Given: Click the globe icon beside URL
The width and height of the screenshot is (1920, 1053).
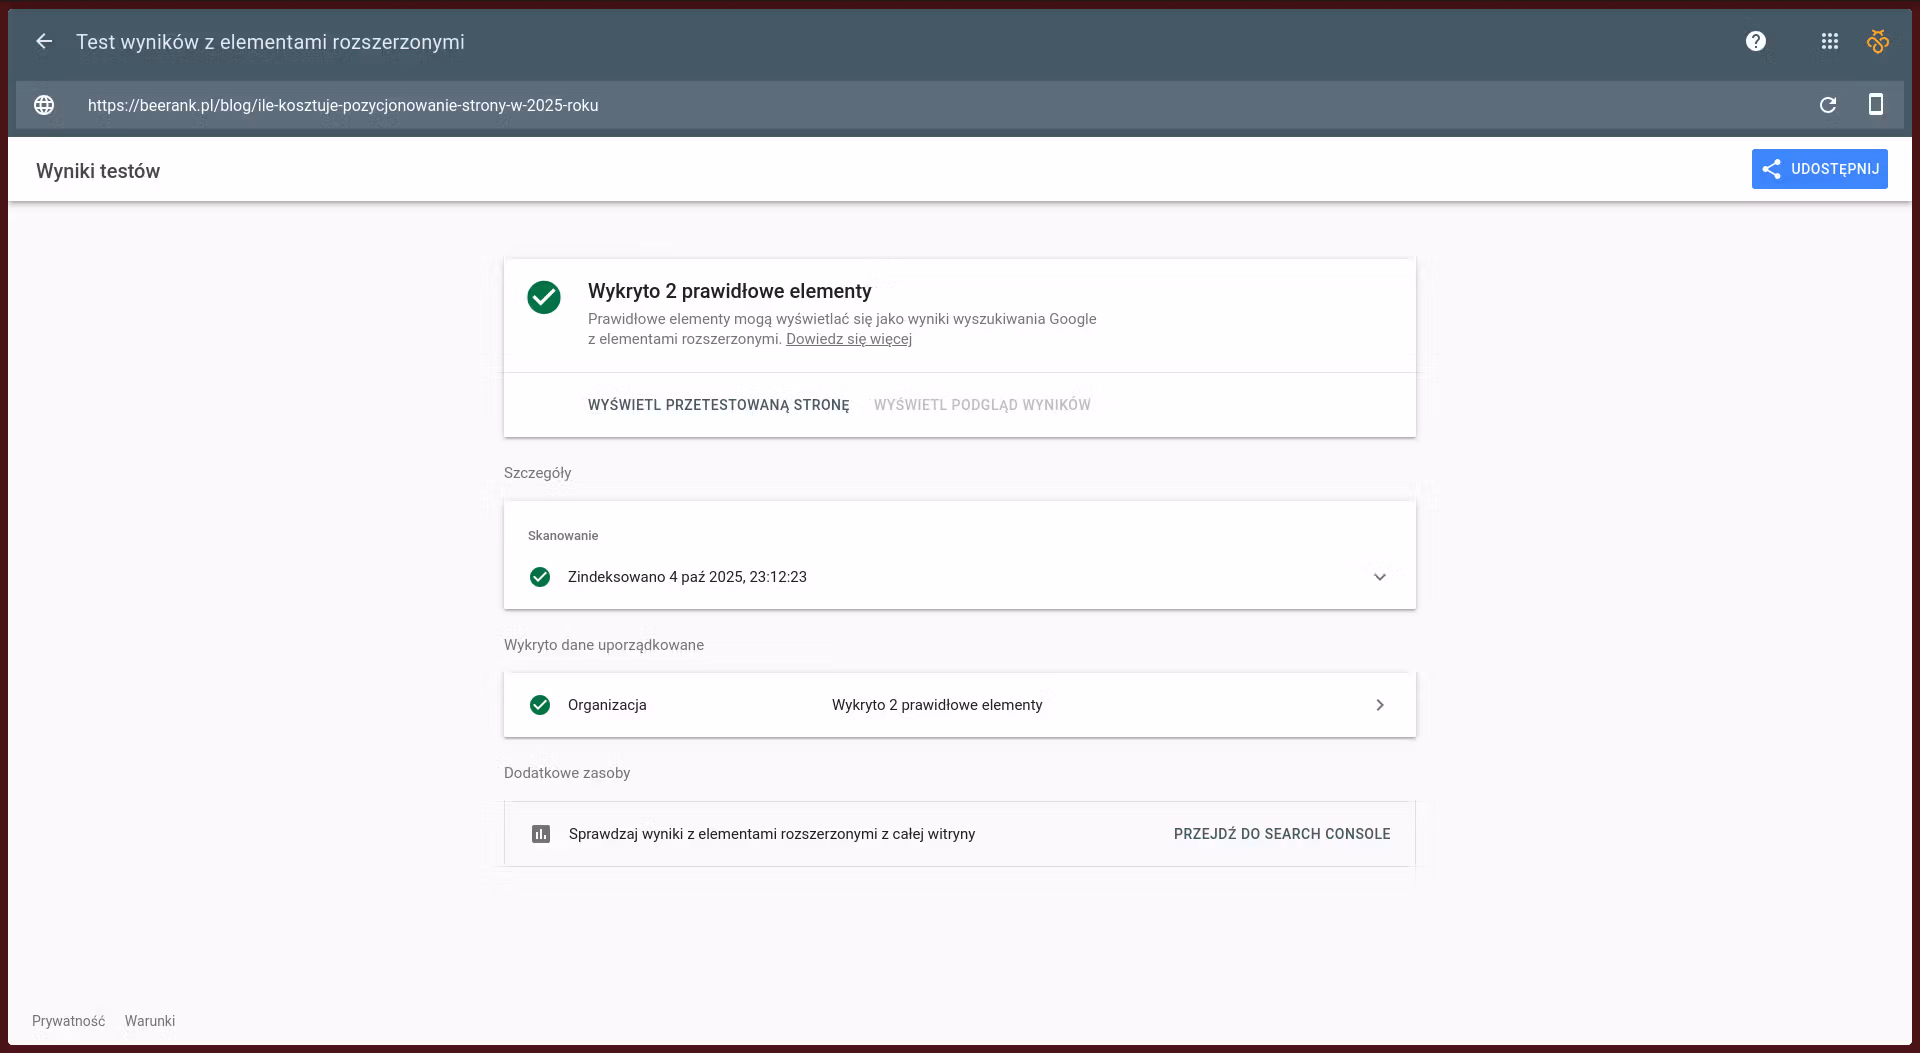Looking at the screenshot, I should click(44, 106).
